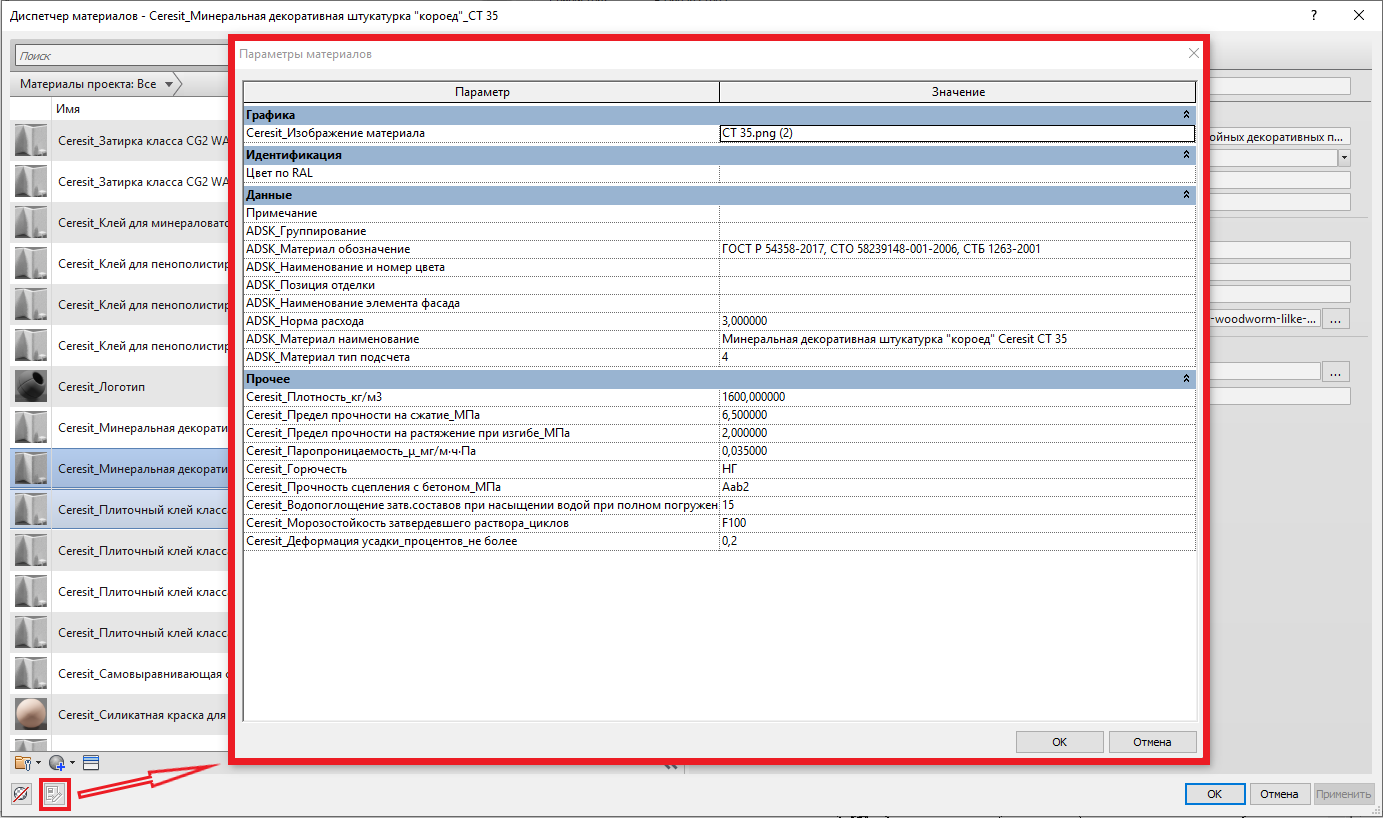Collapse the 'Графика' parameter group
The width and height of the screenshot is (1383, 818).
coord(1187,115)
